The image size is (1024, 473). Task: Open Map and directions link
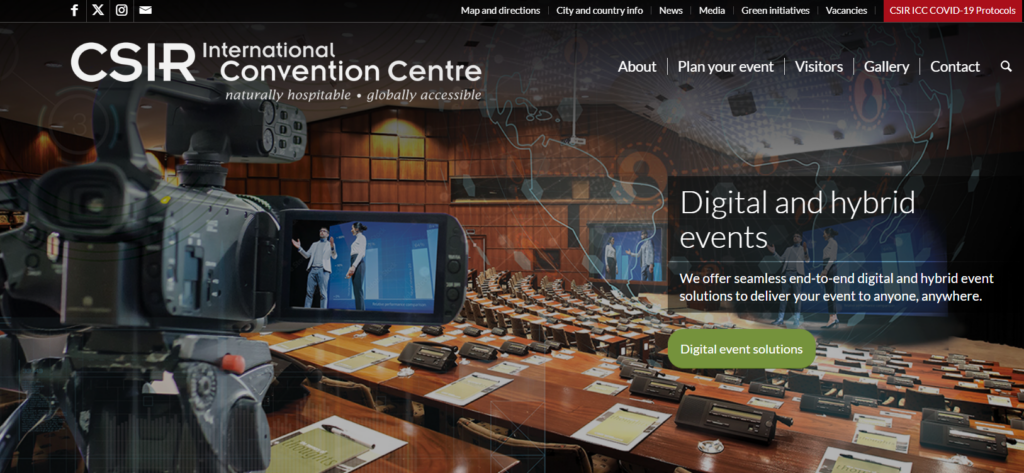(x=500, y=10)
